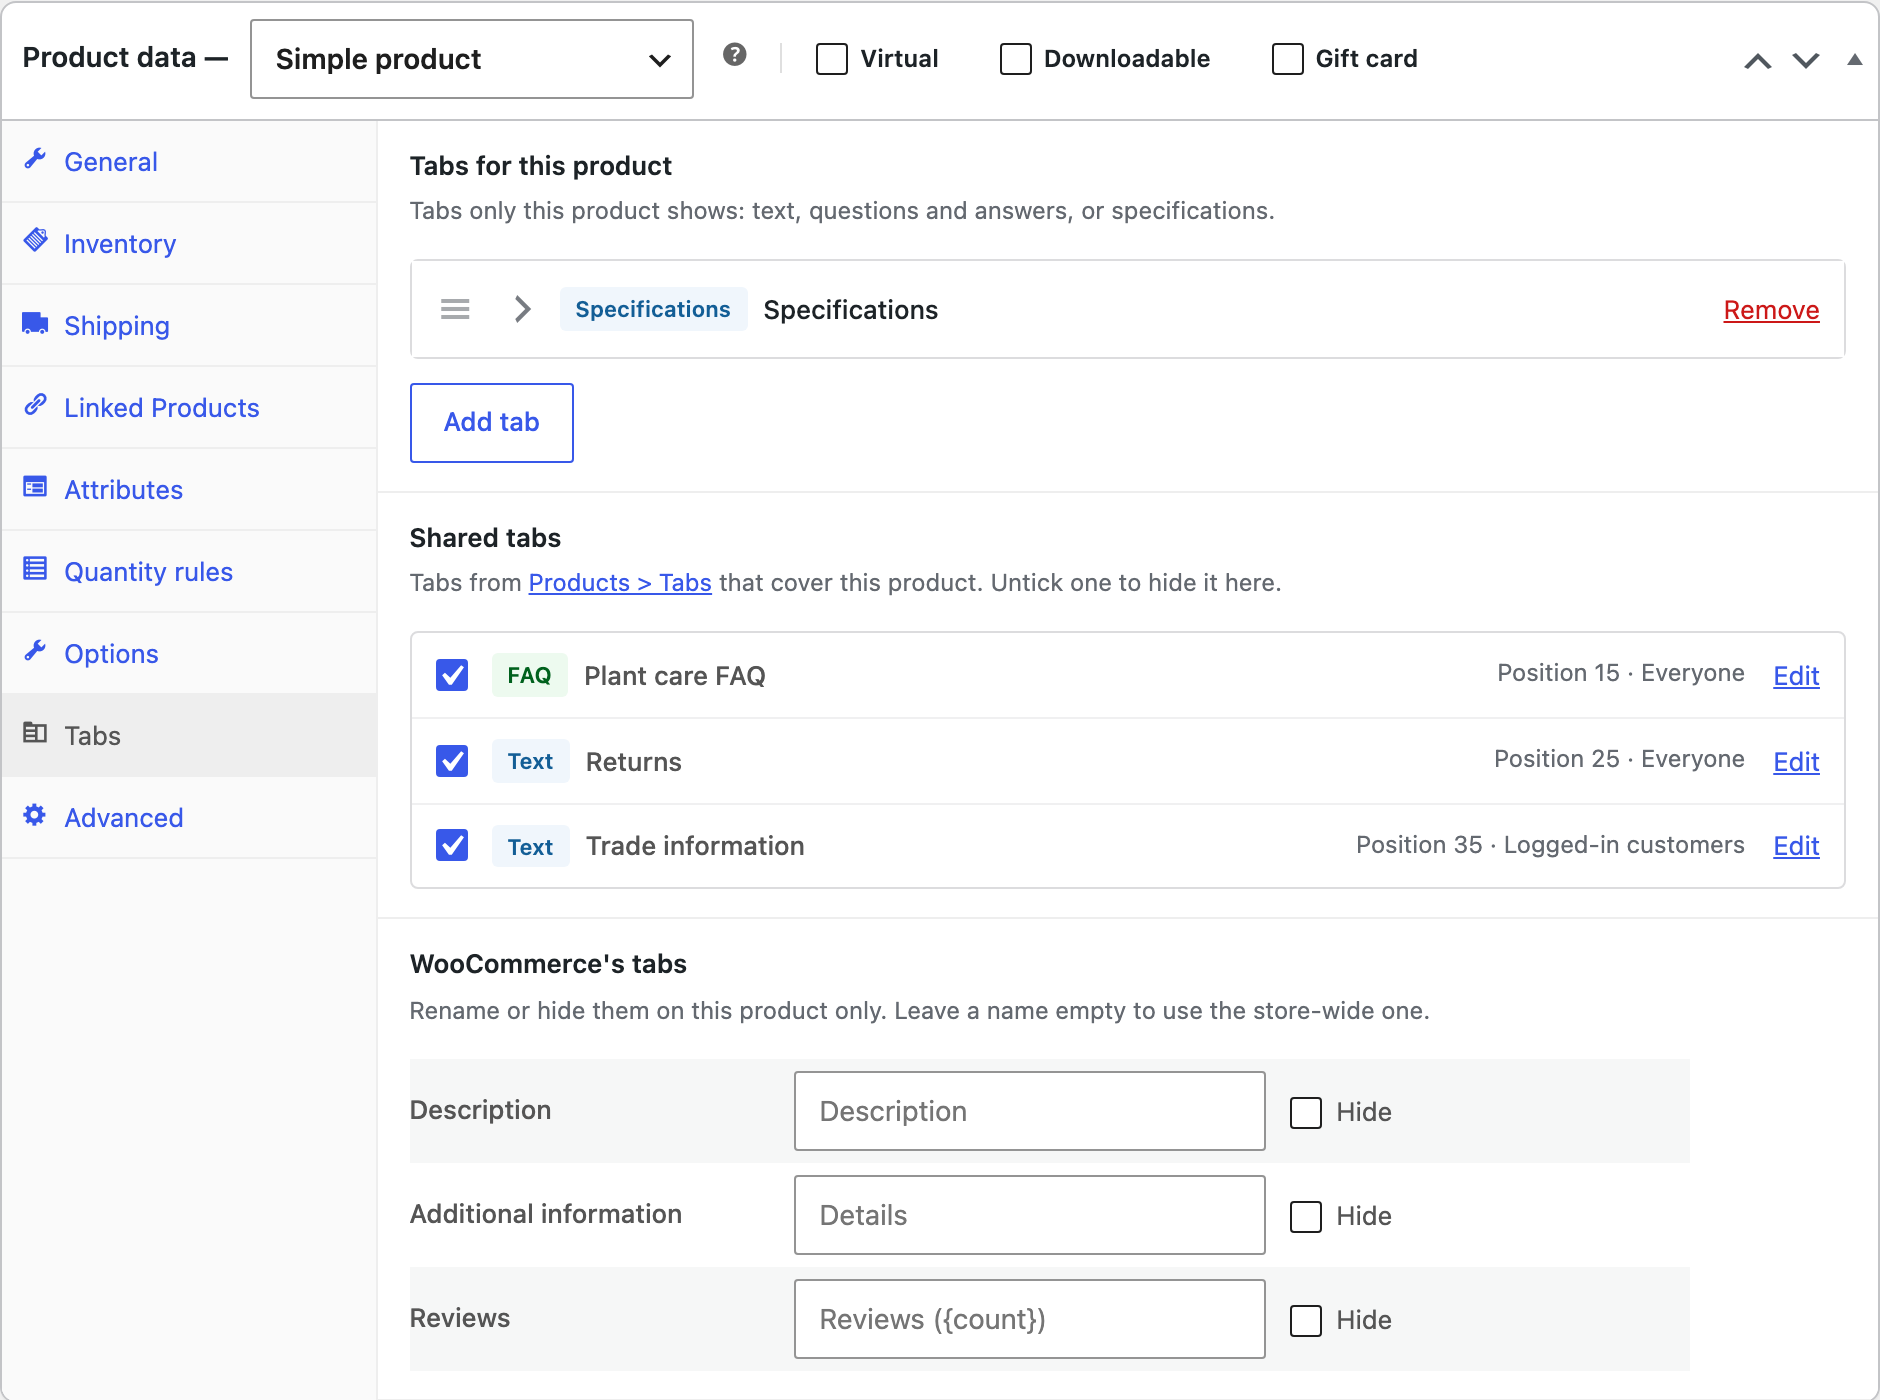The width and height of the screenshot is (1880, 1400).
Task: Click the Additional information name field
Action: click(x=1030, y=1215)
